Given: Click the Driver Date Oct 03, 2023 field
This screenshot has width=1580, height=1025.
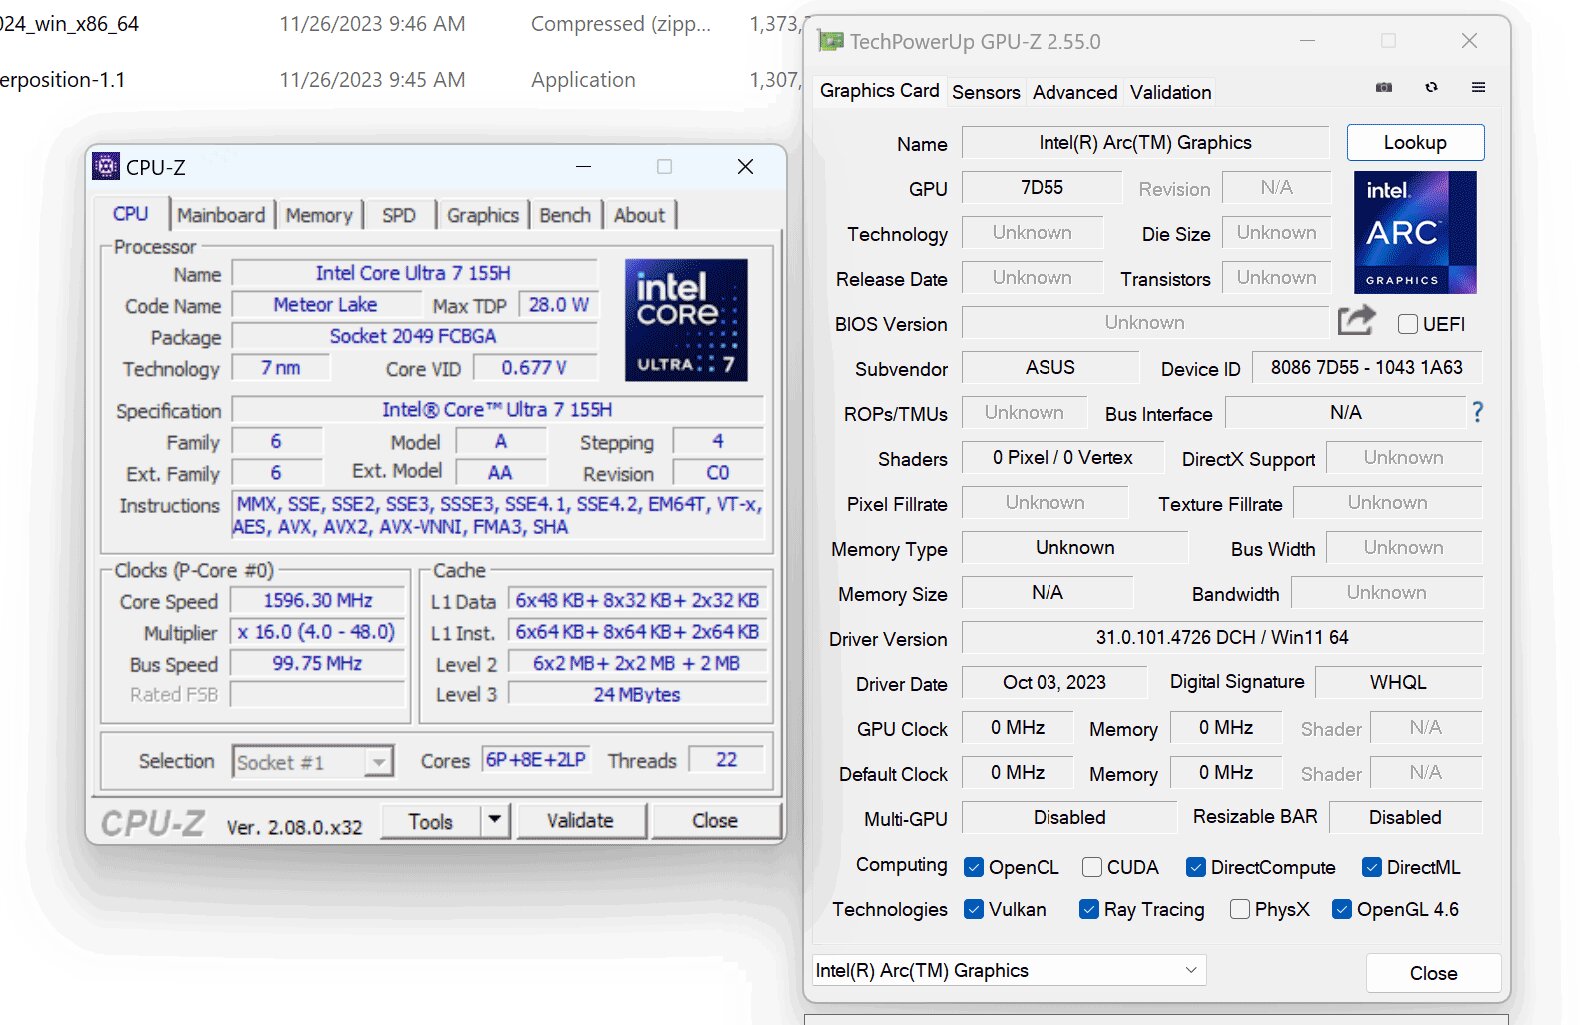Looking at the screenshot, I should click(x=1054, y=682).
